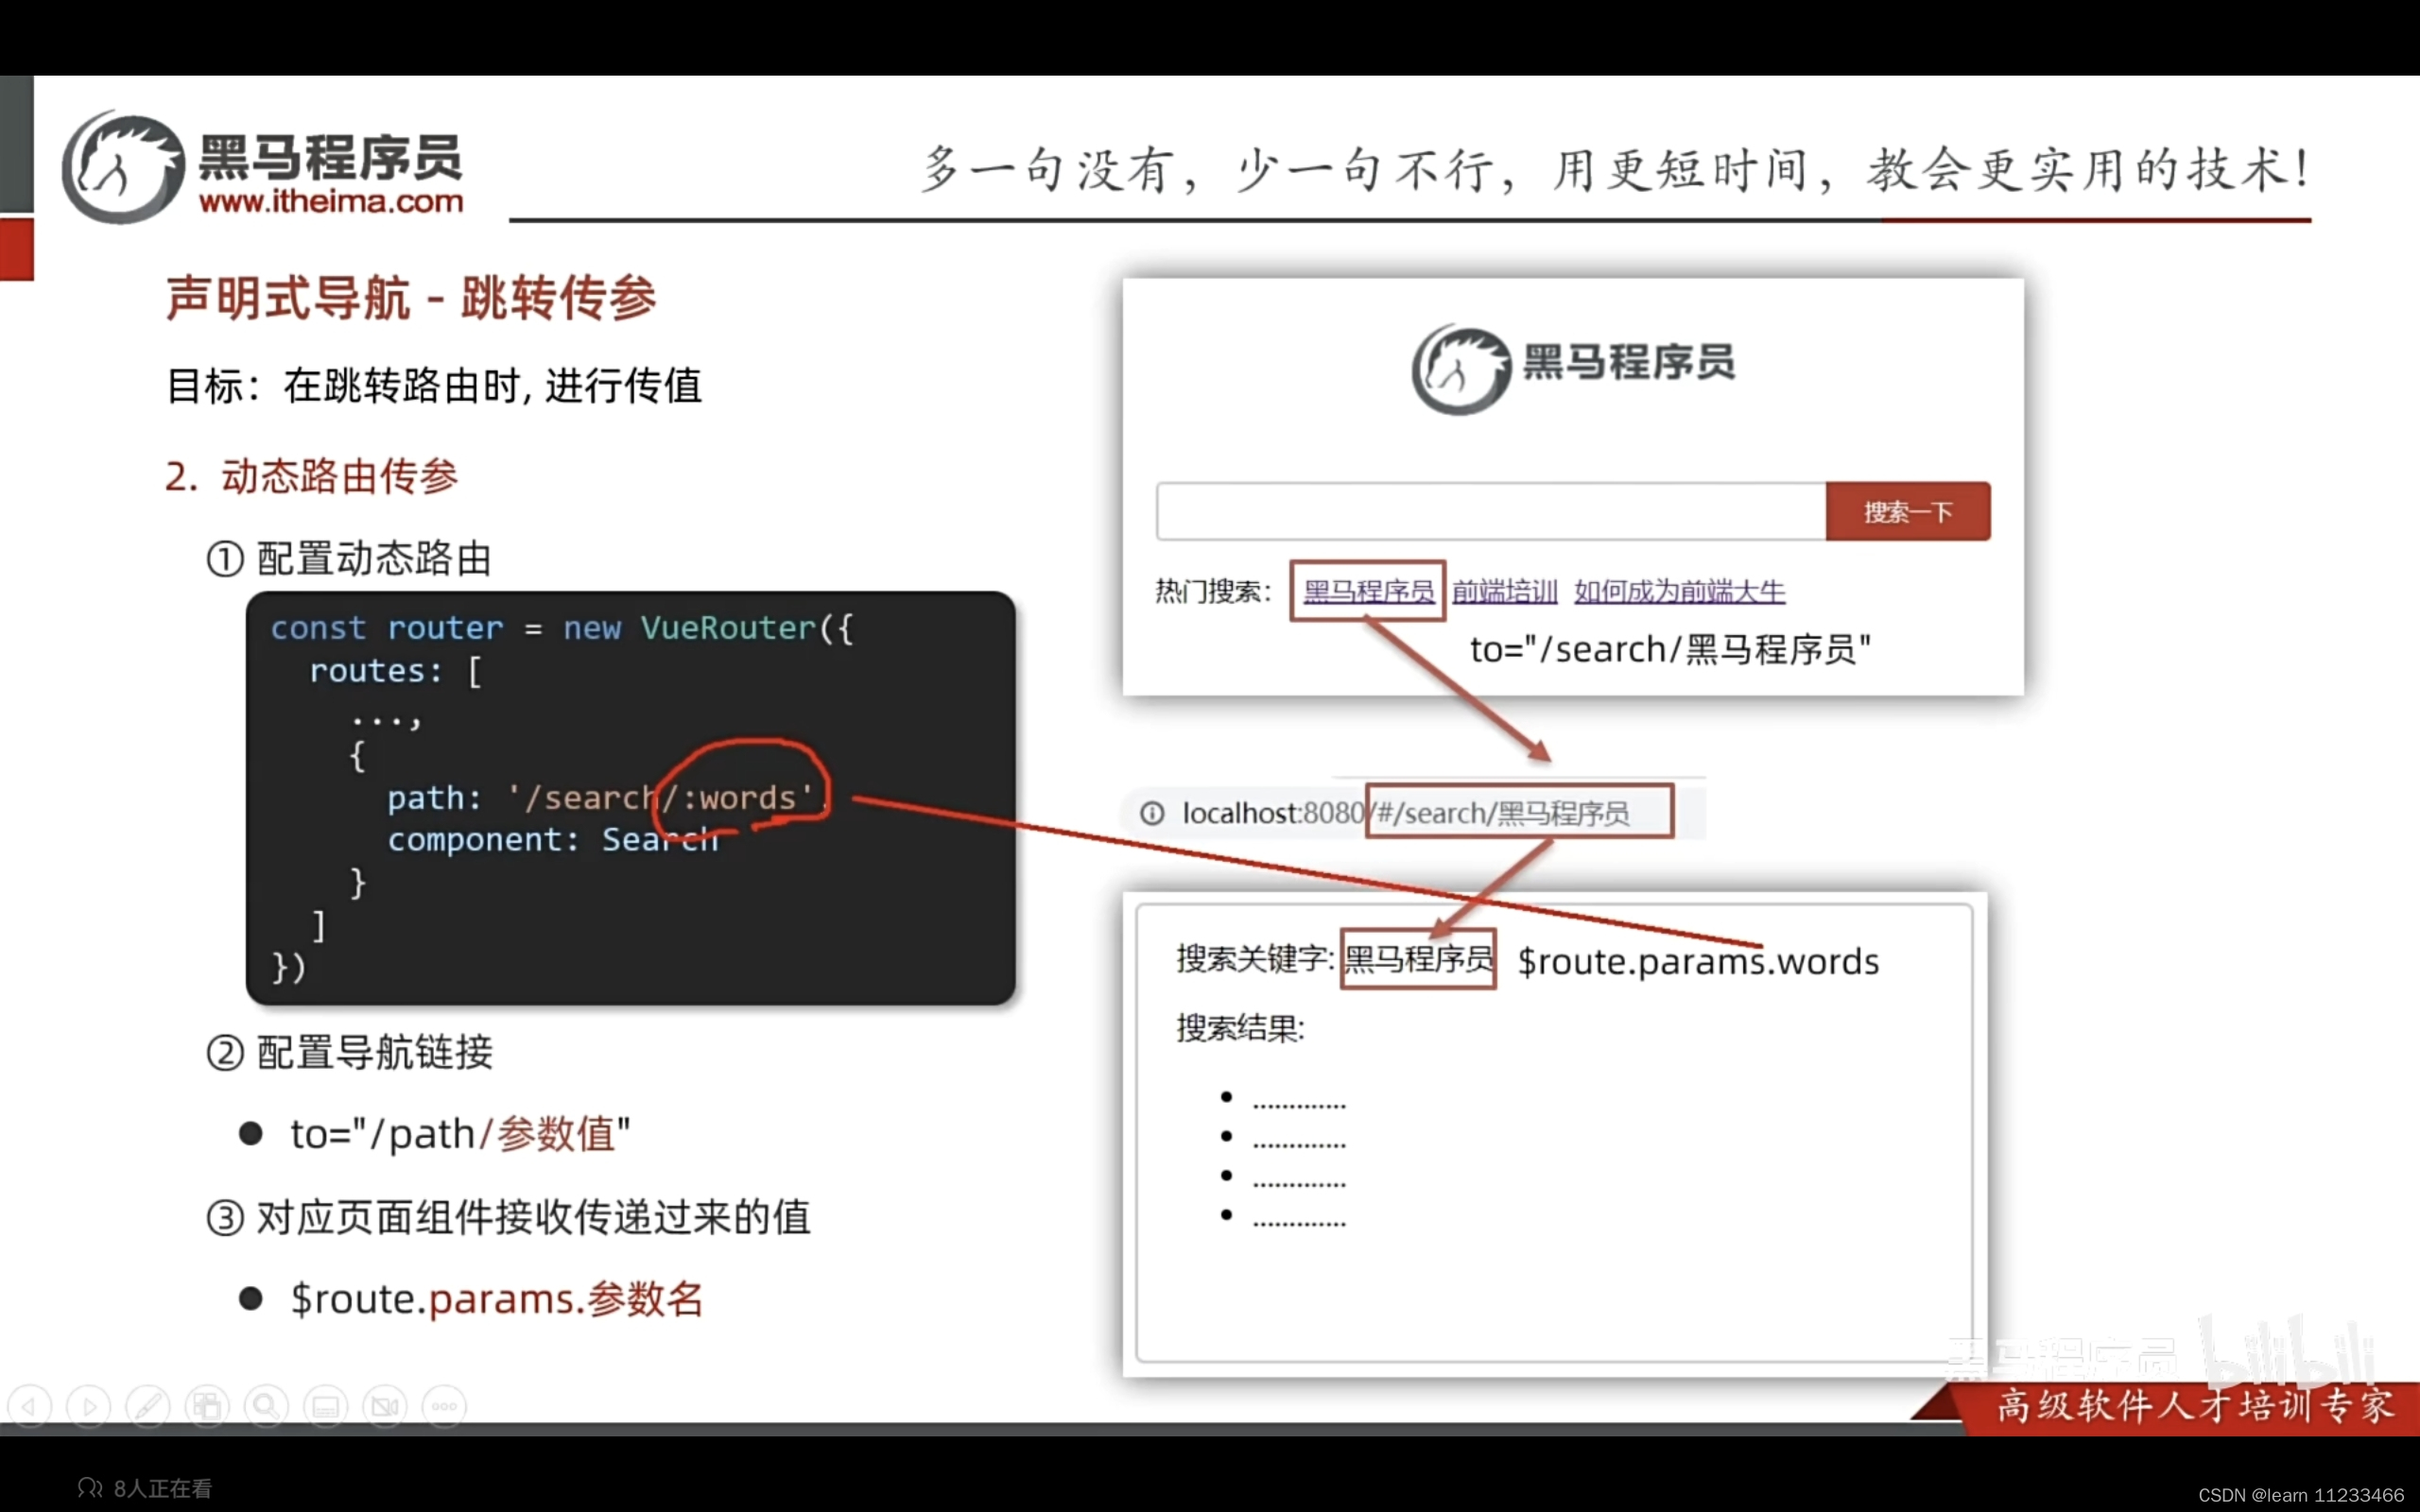Viewport: 2420px width, 1512px height.
Task: Open the 如何成为前端大牛 link
Action: [1679, 591]
